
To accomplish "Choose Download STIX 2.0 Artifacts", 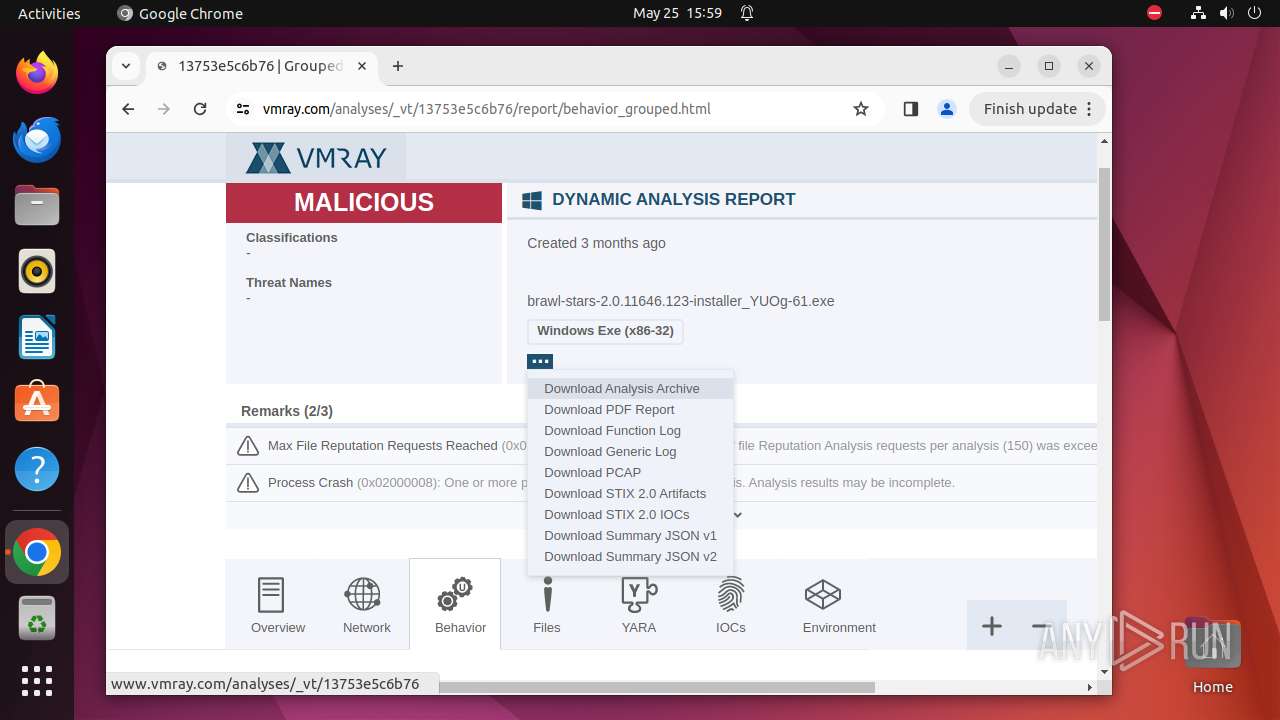I will 631,493.
